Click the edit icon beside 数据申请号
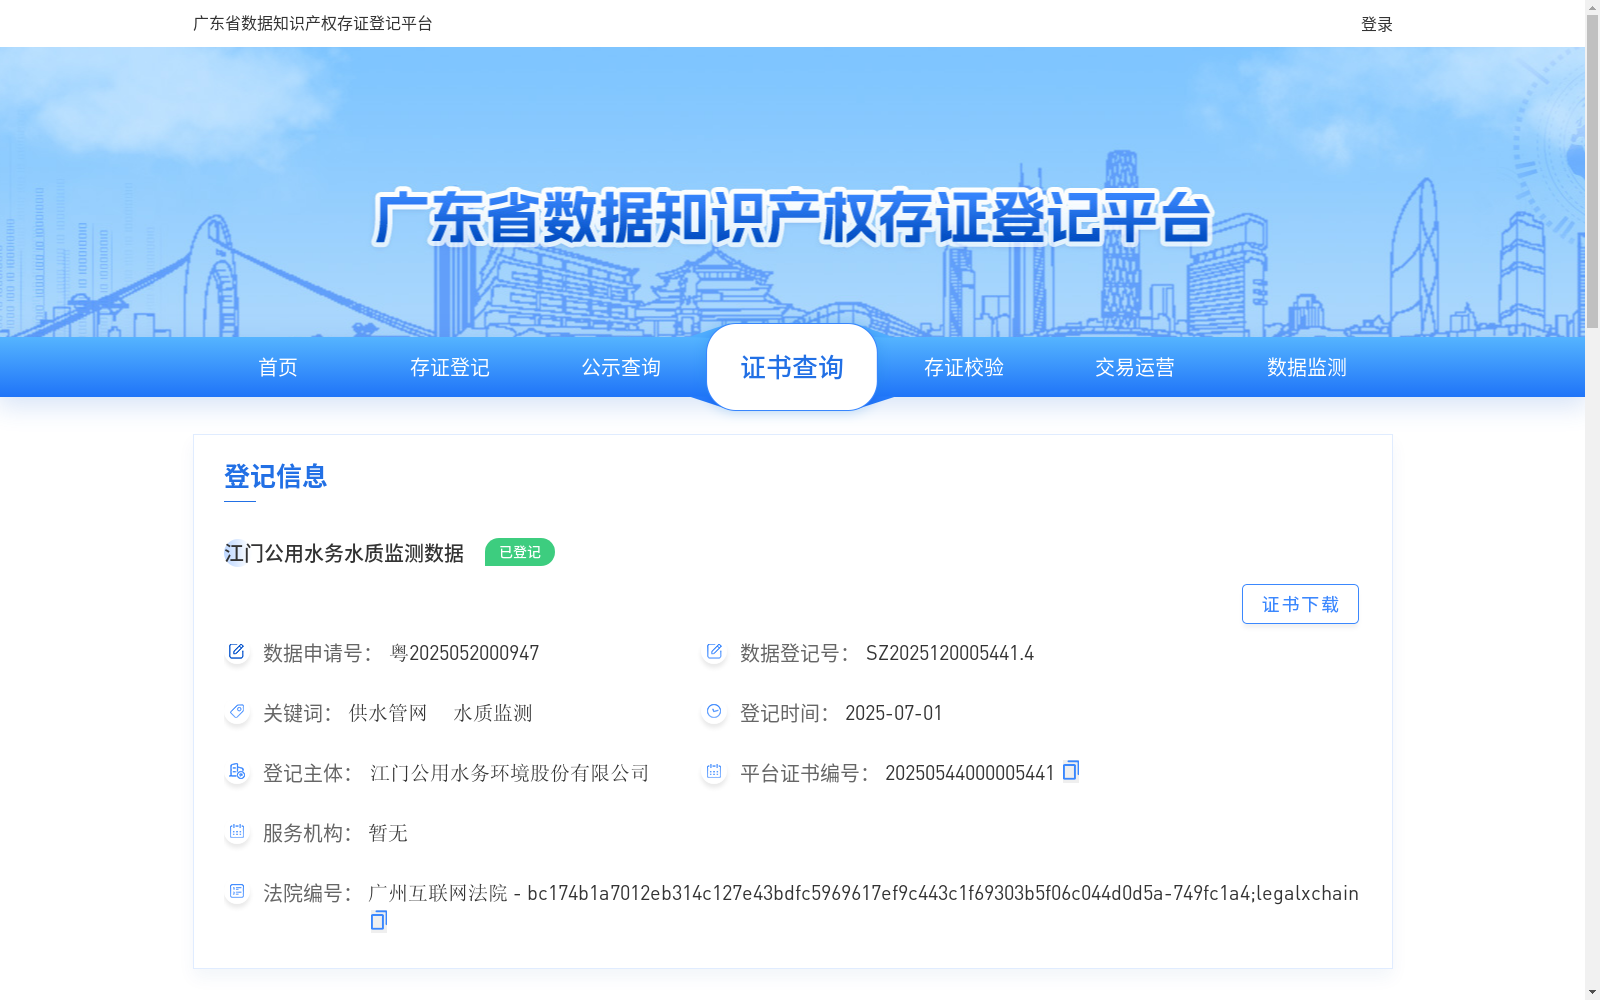Viewport: 1600px width, 1000px height. (236, 651)
